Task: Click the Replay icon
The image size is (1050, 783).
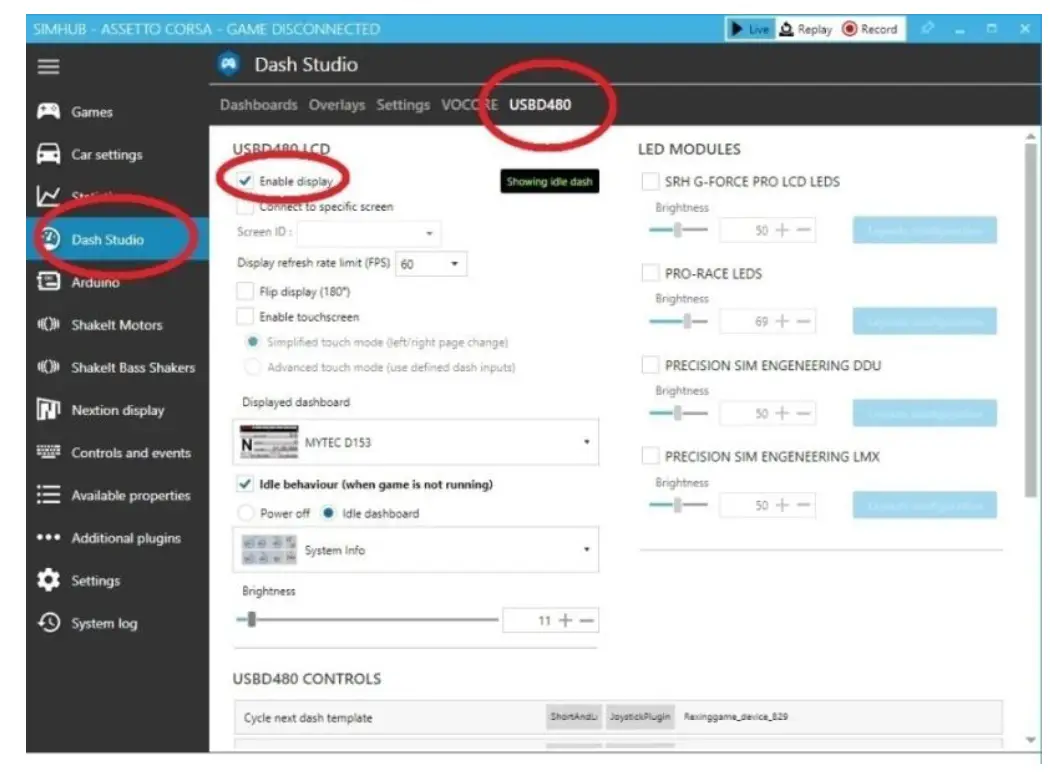Action: [786, 29]
